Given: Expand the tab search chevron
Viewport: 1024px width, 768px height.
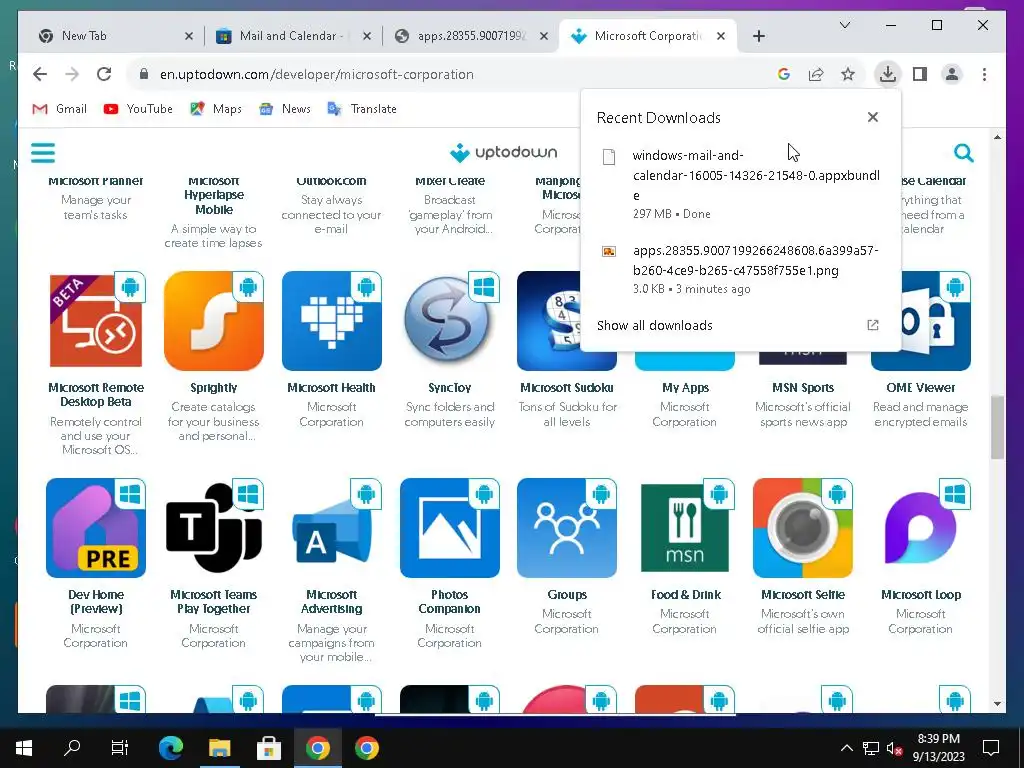Looking at the screenshot, I should [x=844, y=25].
